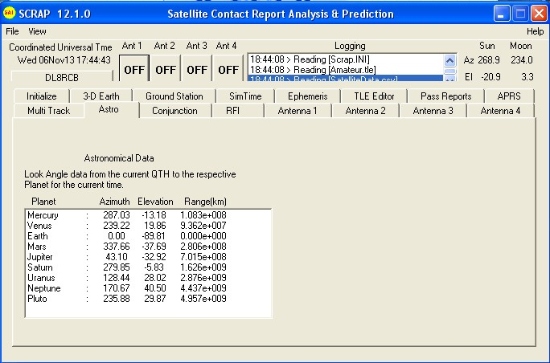Toggle the Ant 1 OFF button
The height and width of the screenshot is (363, 550).
(134, 68)
